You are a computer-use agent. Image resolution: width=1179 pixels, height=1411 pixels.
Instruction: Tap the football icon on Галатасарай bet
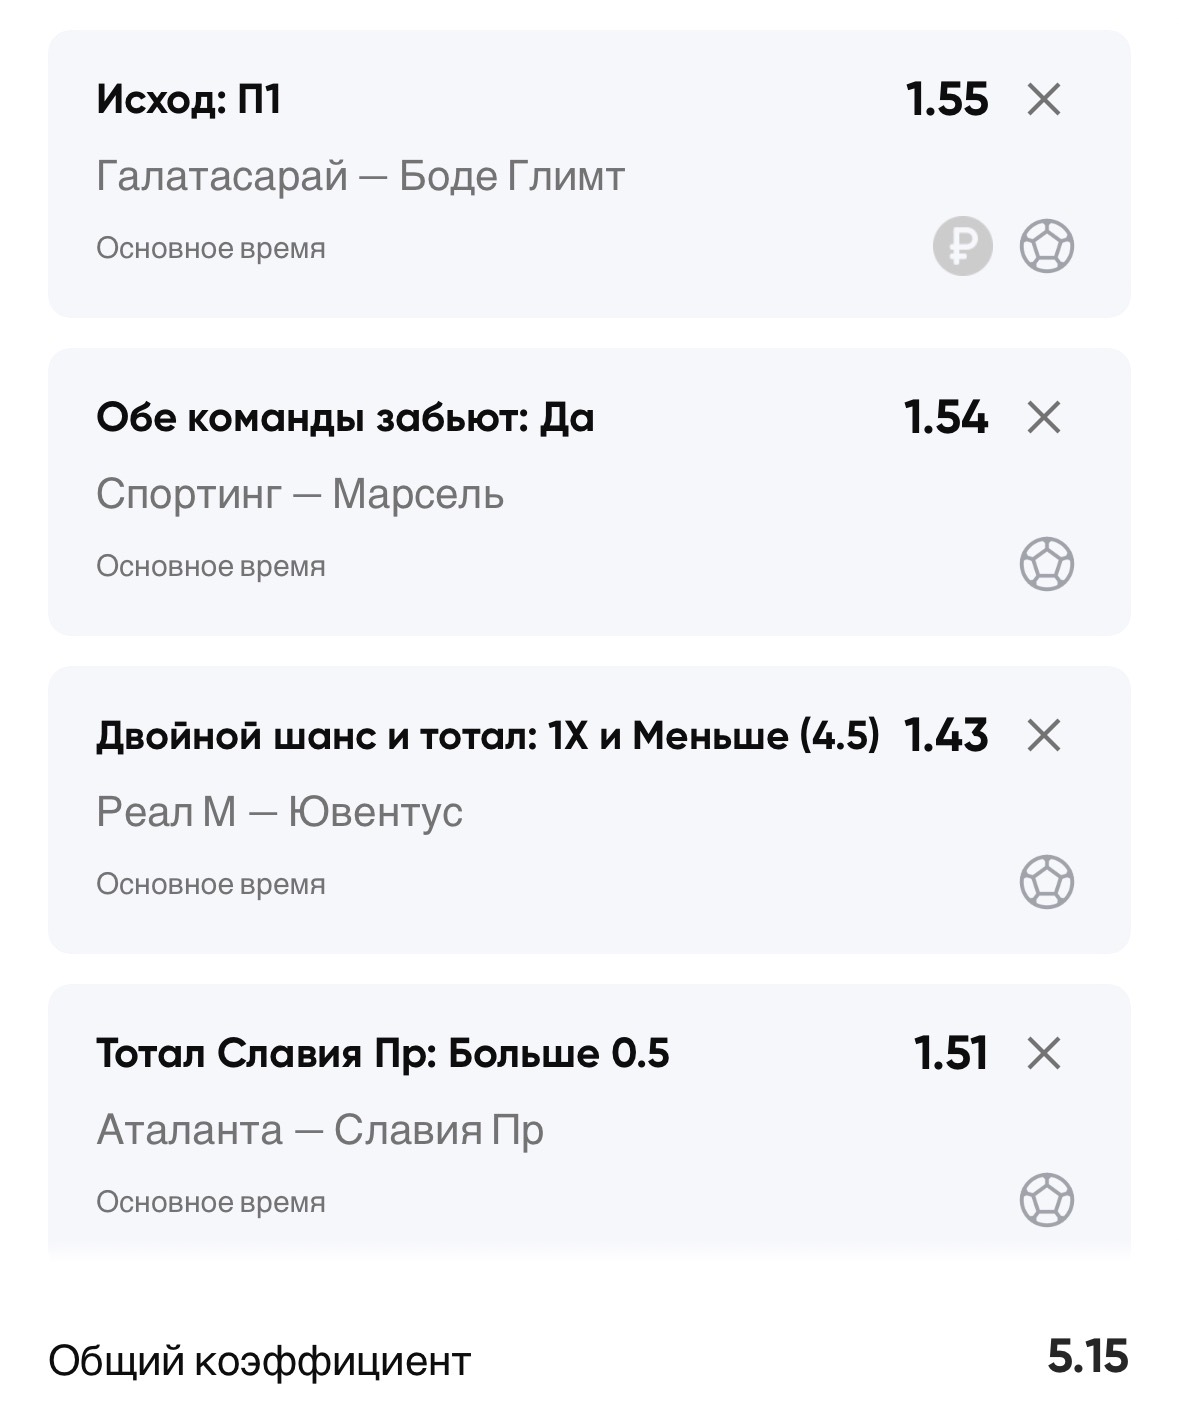[x=1046, y=246]
